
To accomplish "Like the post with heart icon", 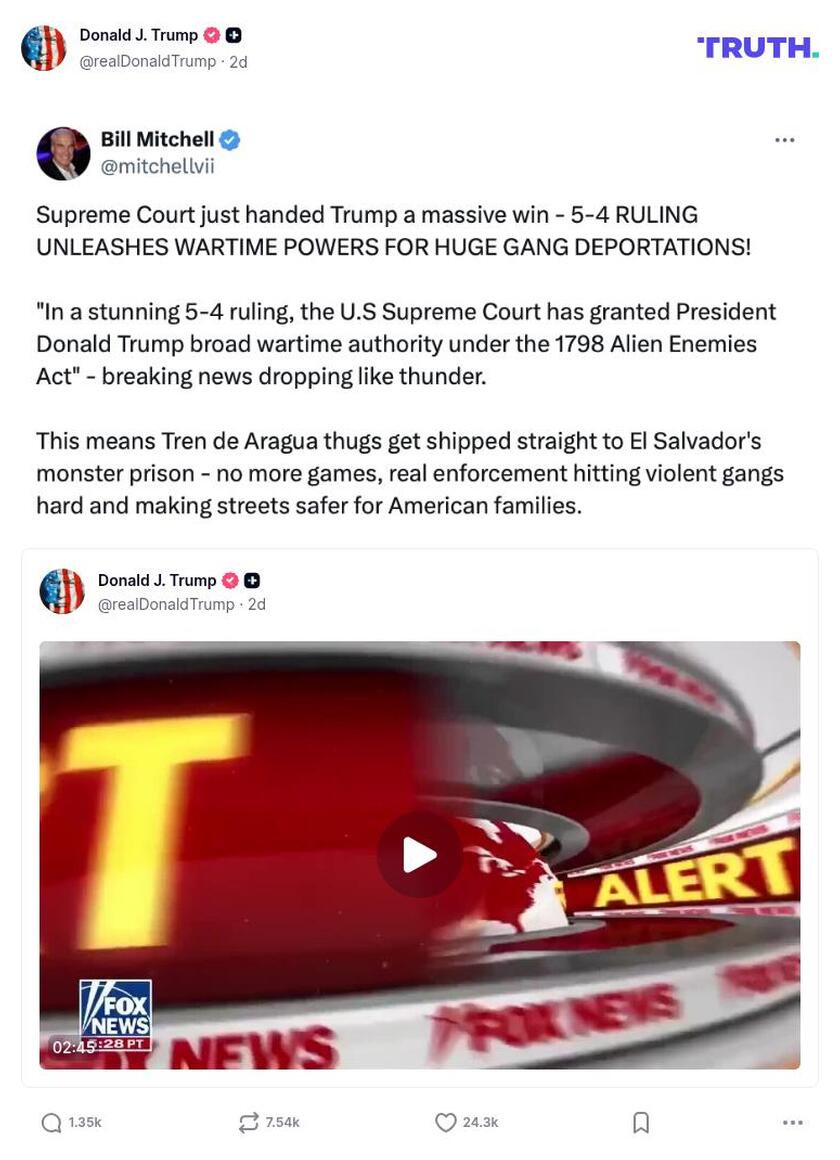I will (446, 1122).
